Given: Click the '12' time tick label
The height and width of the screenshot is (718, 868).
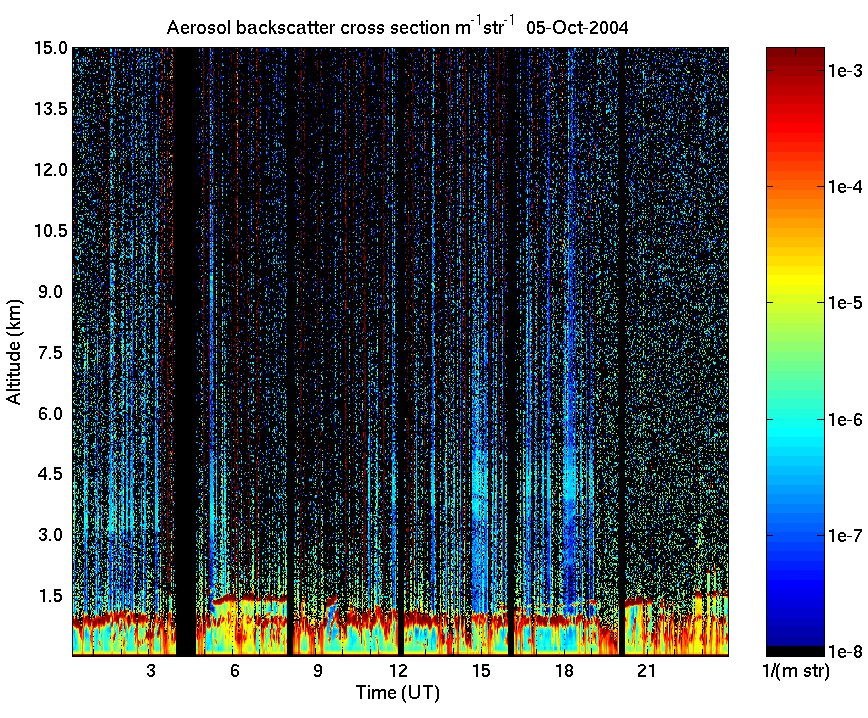Looking at the screenshot, I should [x=398, y=671].
